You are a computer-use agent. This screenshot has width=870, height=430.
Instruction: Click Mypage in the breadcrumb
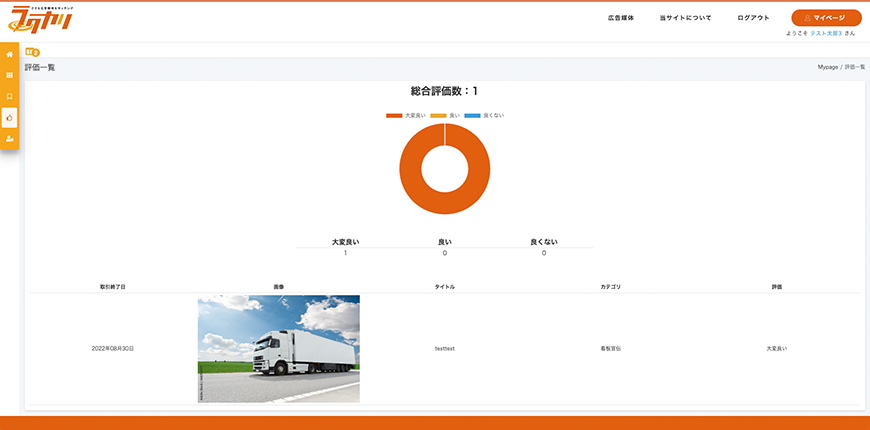[827, 67]
